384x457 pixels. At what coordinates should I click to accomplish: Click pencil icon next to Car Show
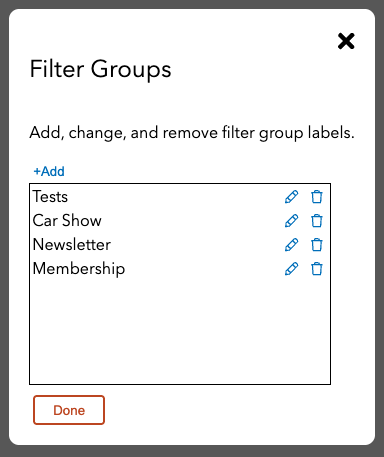291,221
